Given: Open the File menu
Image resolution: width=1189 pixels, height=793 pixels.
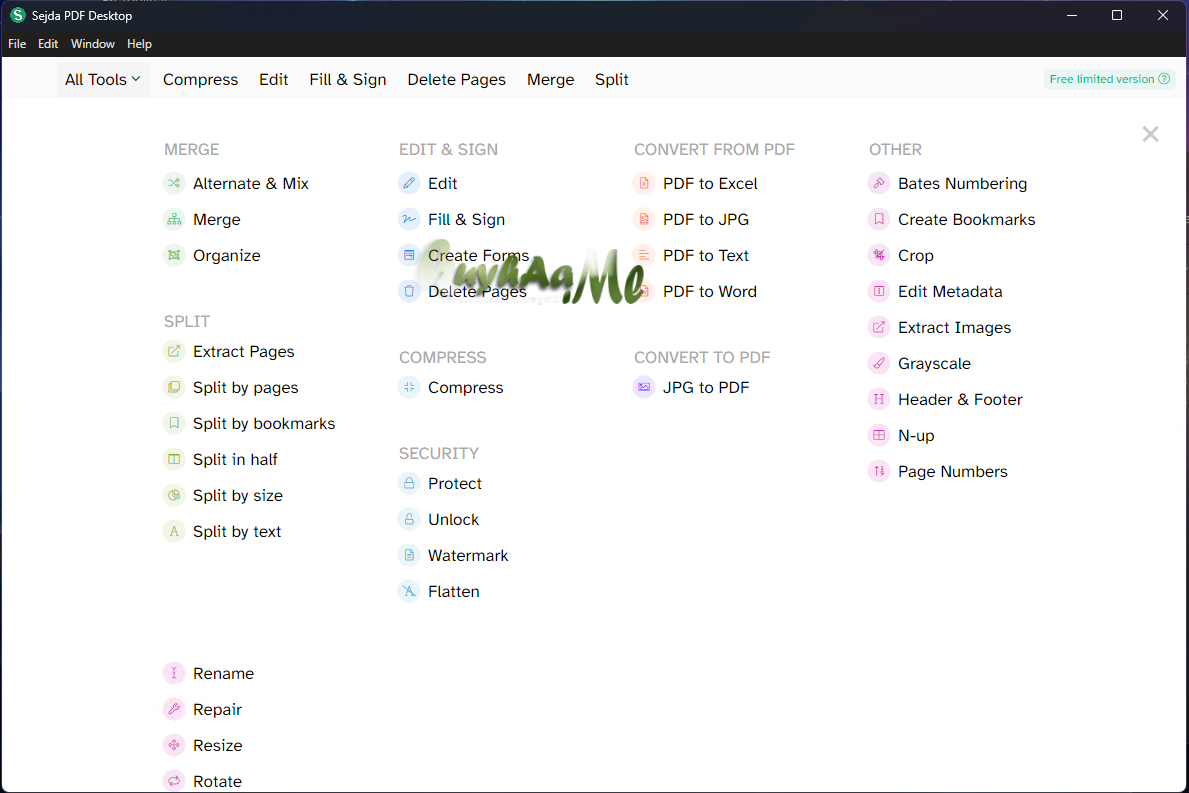Looking at the screenshot, I should [x=17, y=44].
